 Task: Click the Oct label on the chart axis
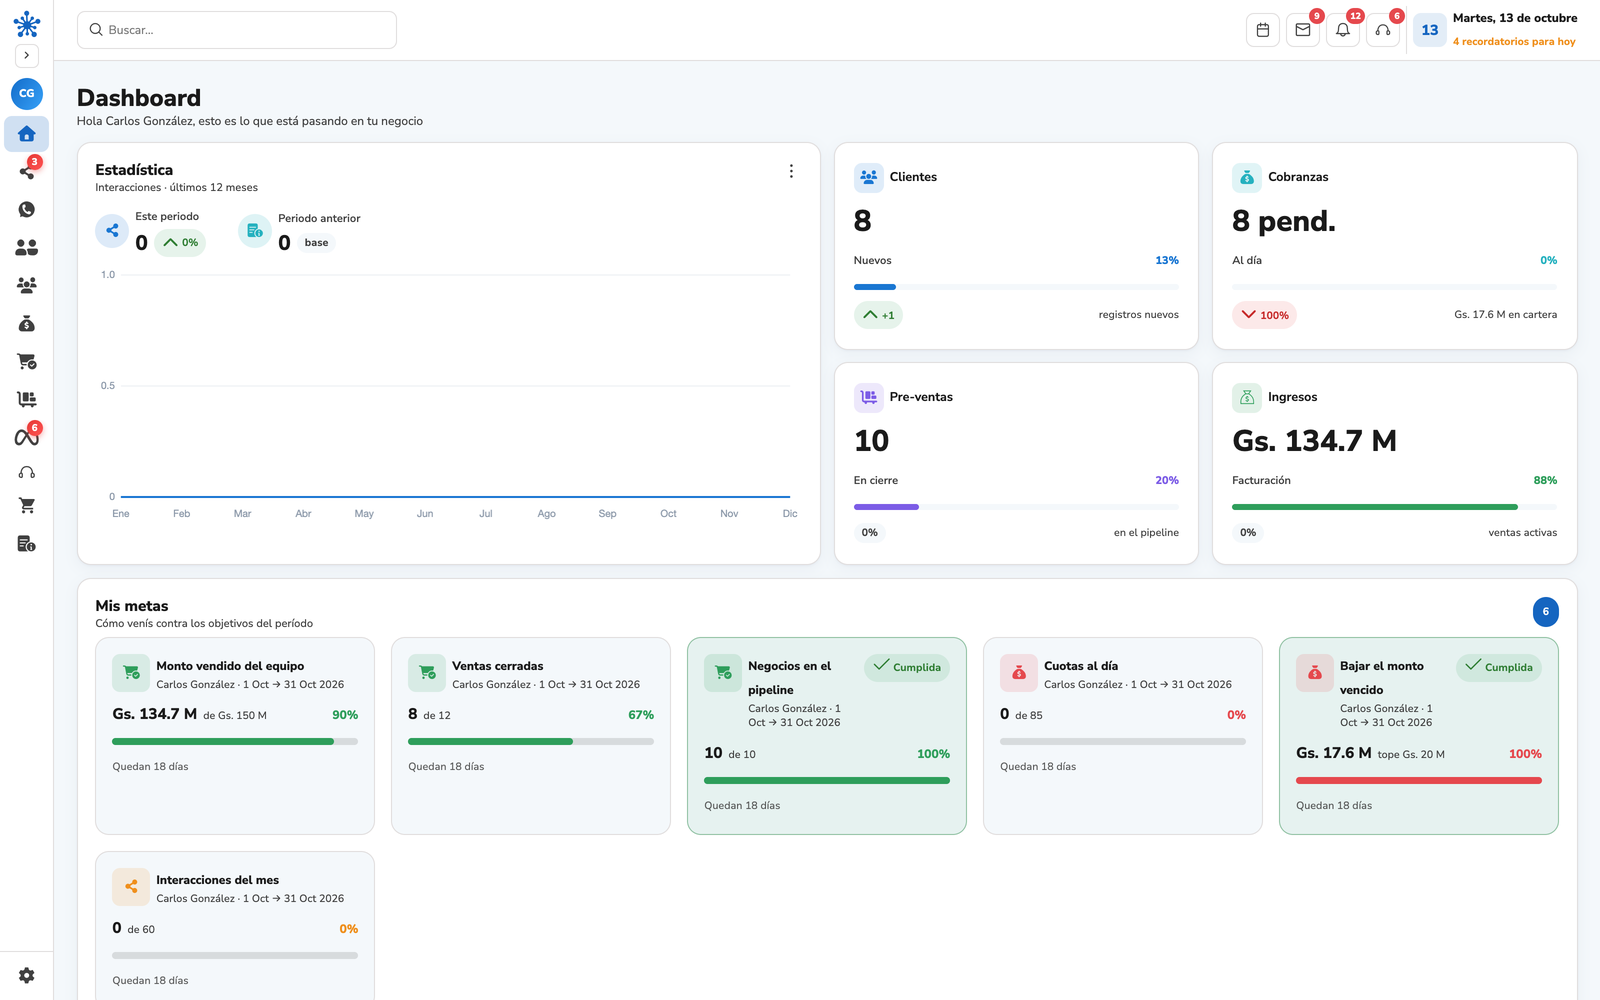tap(668, 514)
